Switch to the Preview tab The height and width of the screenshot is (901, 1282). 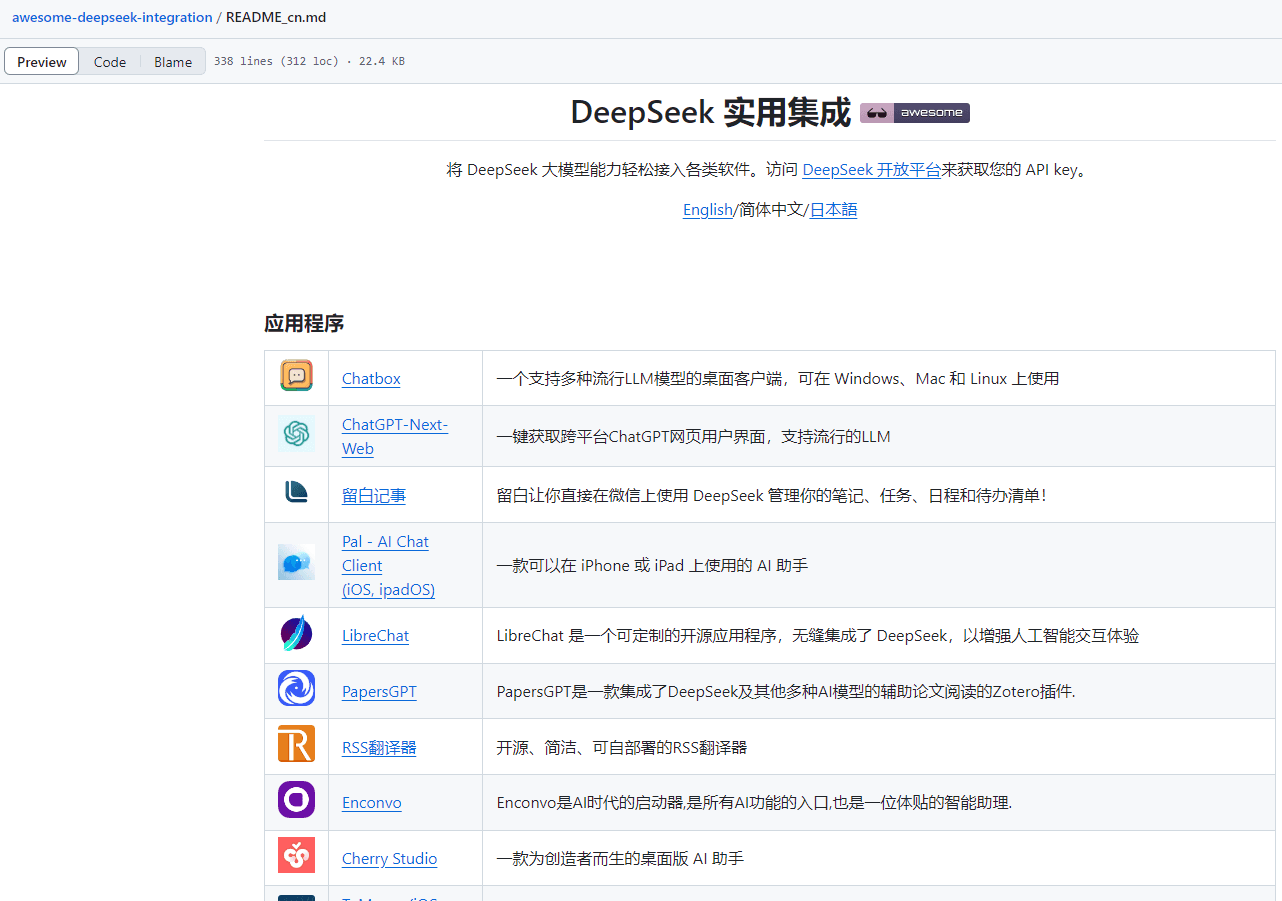click(42, 62)
